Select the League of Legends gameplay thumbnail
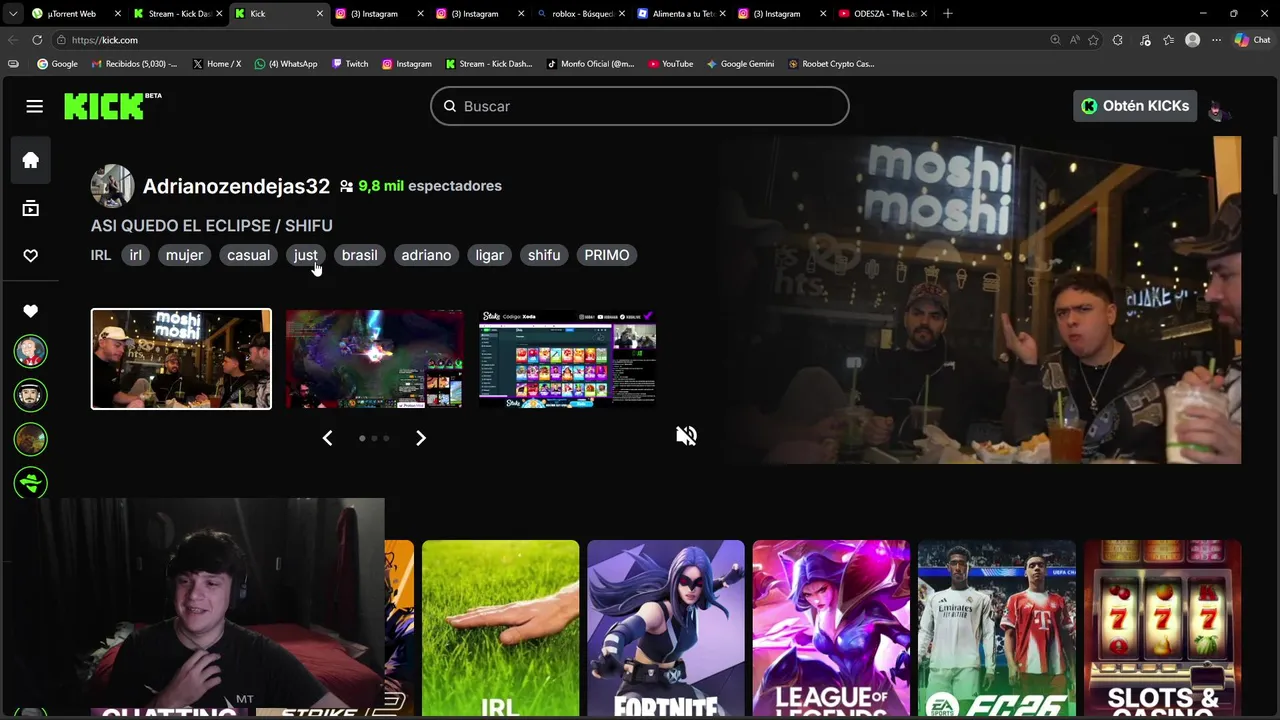The height and width of the screenshot is (720, 1280). point(374,359)
